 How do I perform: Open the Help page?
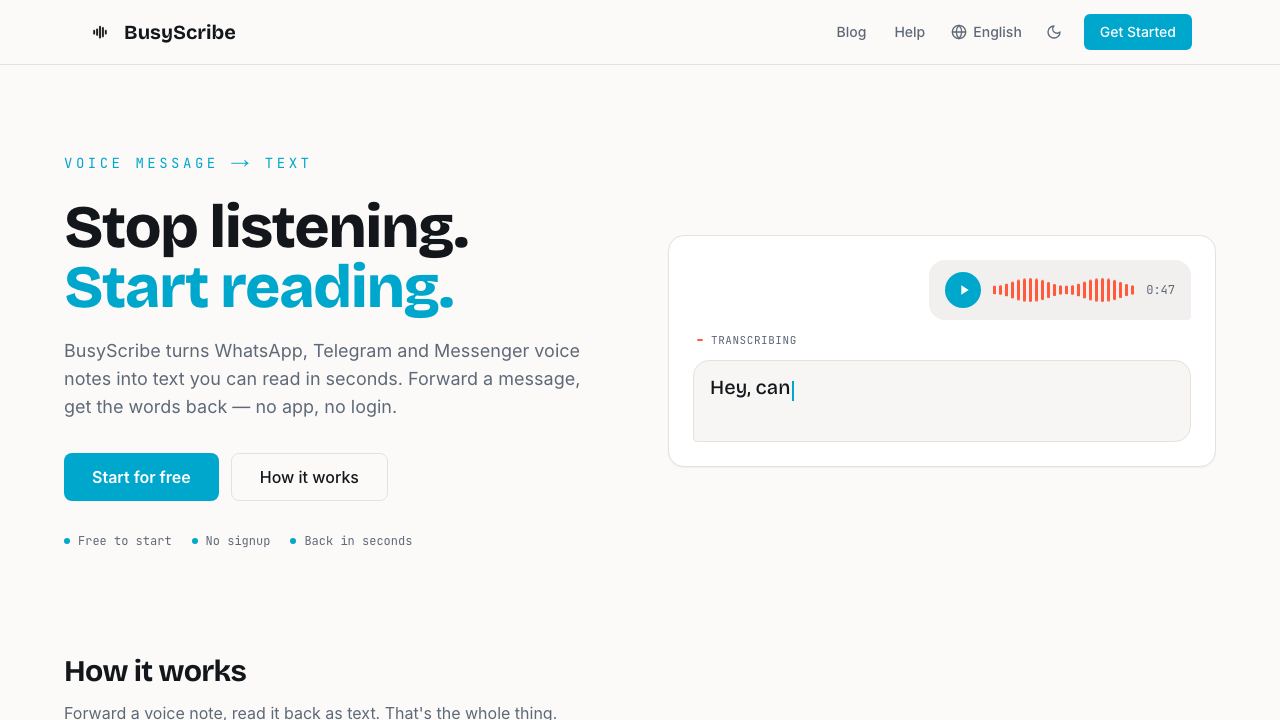[909, 32]
